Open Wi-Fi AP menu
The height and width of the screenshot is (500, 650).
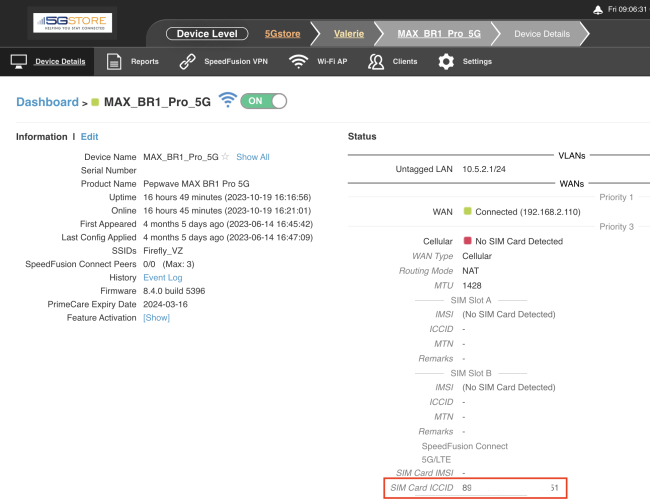point(332,61)
